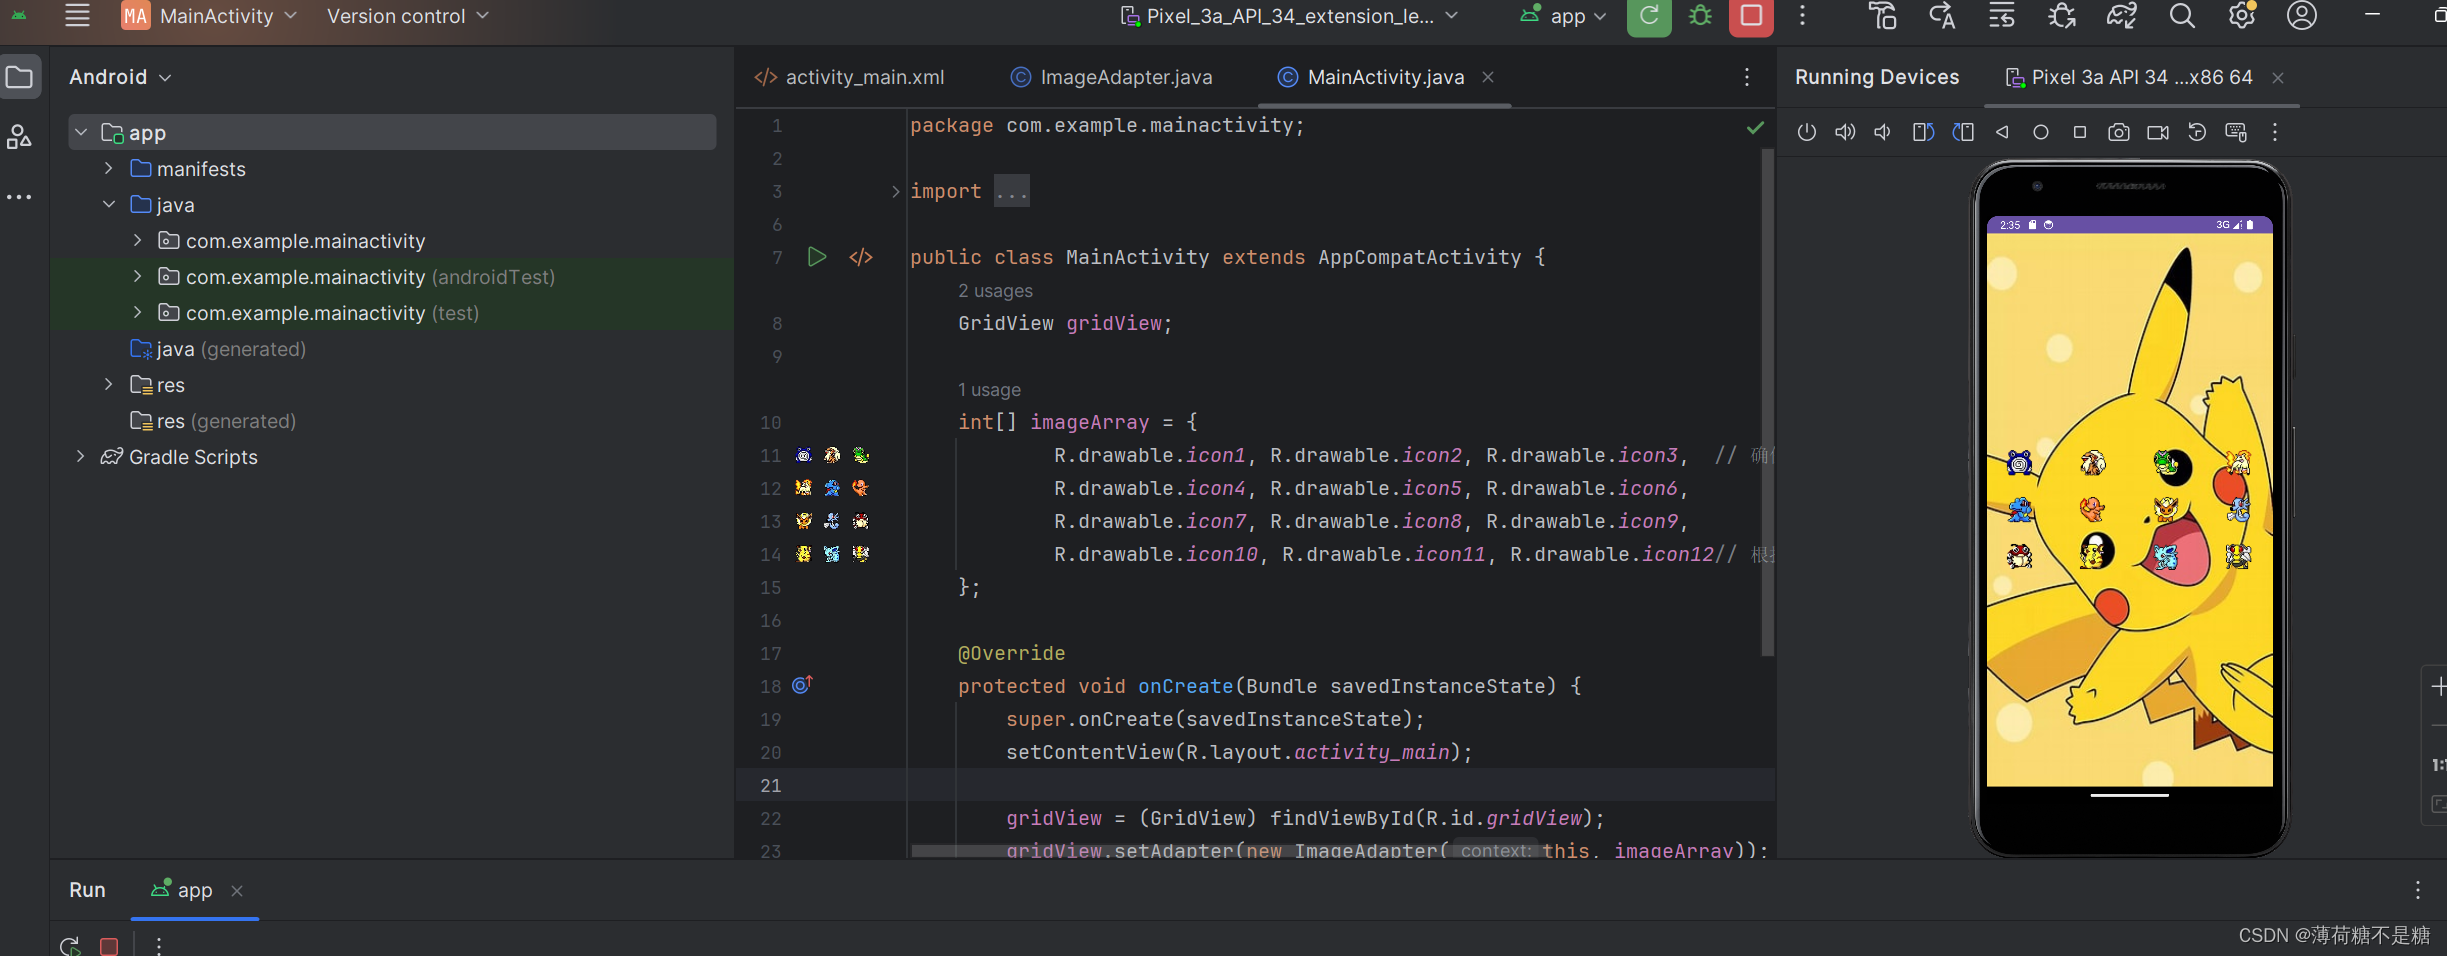This screenshot has width=2447, height=956.
Task: Click '1 usage' hint above imageArray
Action: tap(989, 390)
